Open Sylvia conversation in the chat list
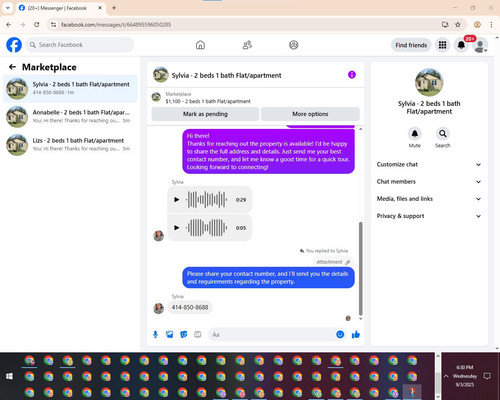 [70, 89]
